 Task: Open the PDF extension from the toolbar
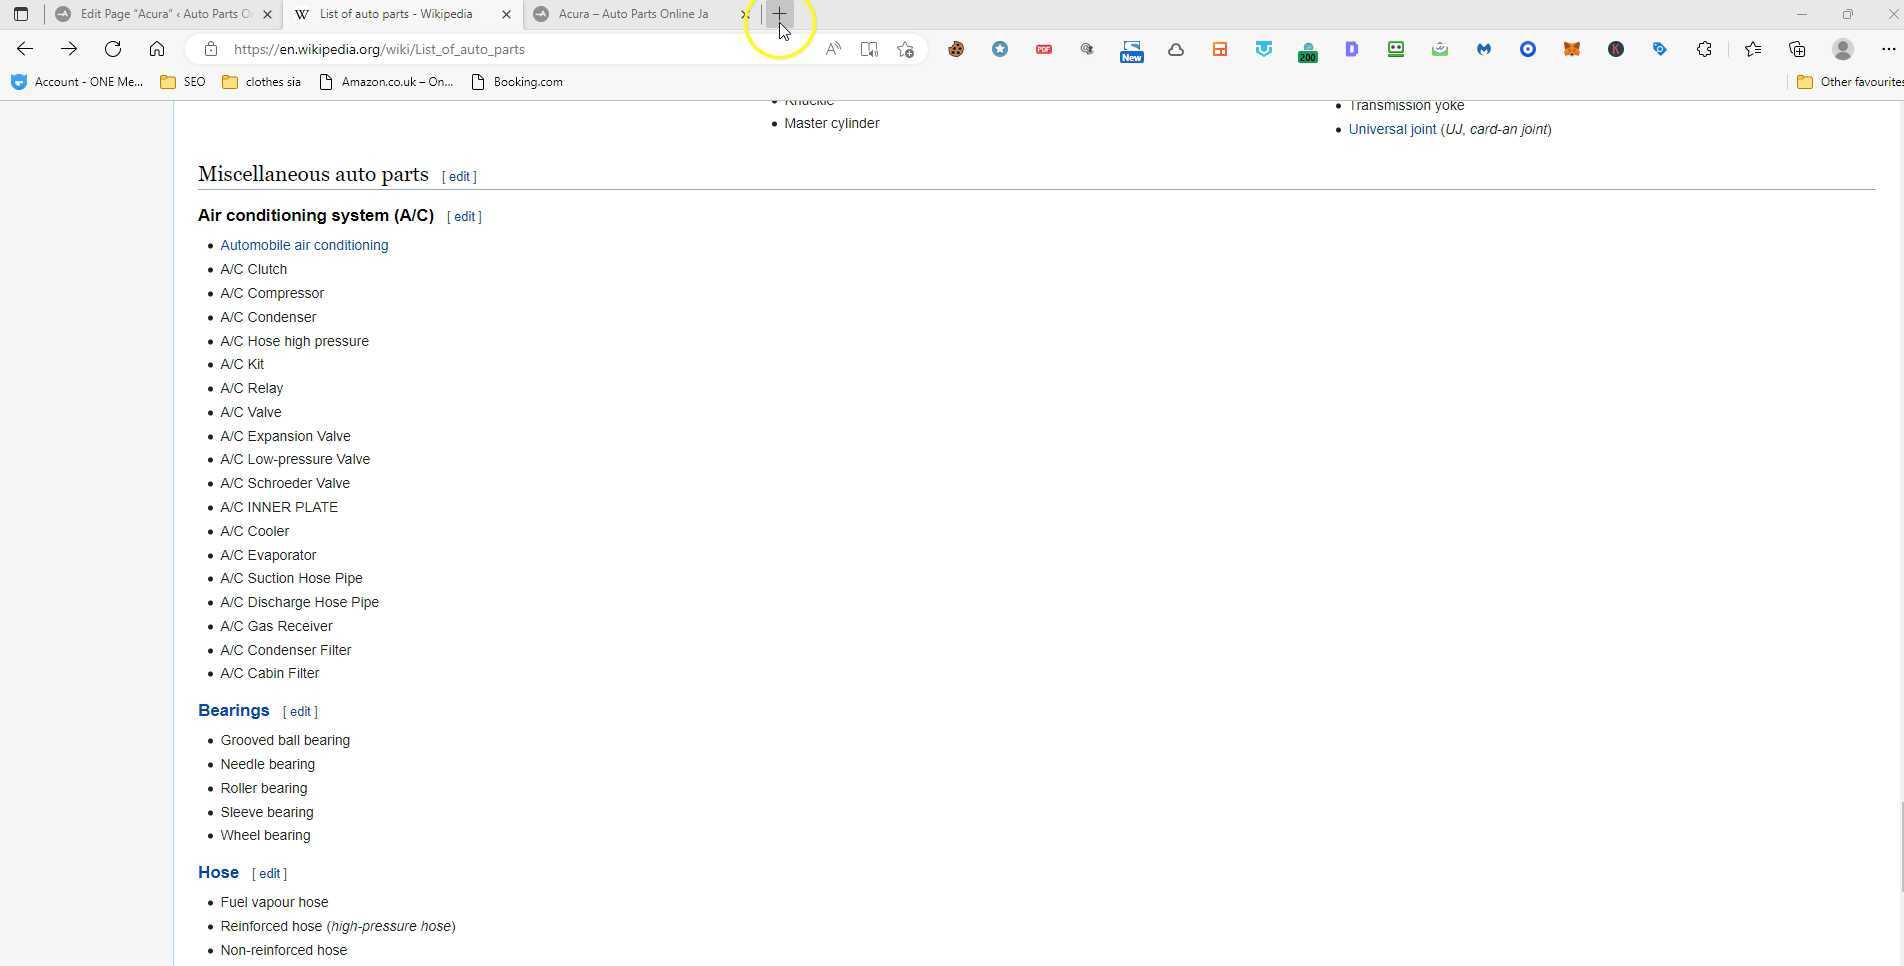tap(1044, 49)
